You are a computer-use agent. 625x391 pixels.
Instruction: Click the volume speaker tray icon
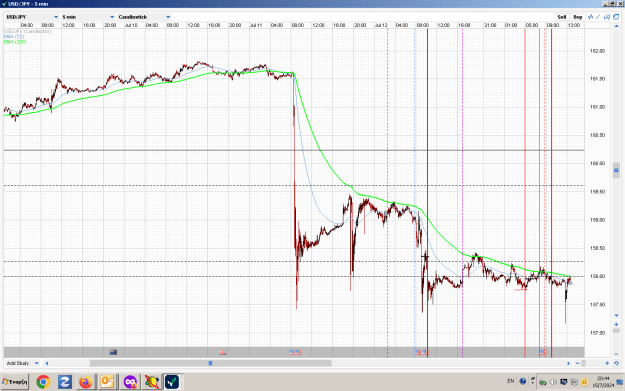553,382
